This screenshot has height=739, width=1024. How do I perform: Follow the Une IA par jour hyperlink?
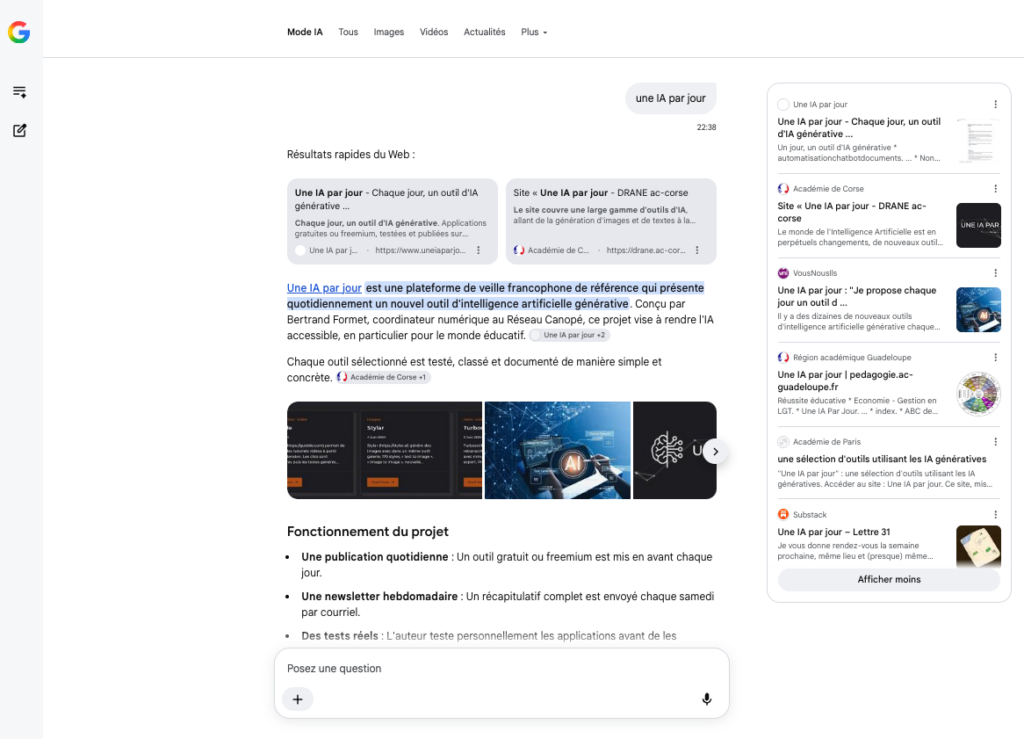point(324,288)
